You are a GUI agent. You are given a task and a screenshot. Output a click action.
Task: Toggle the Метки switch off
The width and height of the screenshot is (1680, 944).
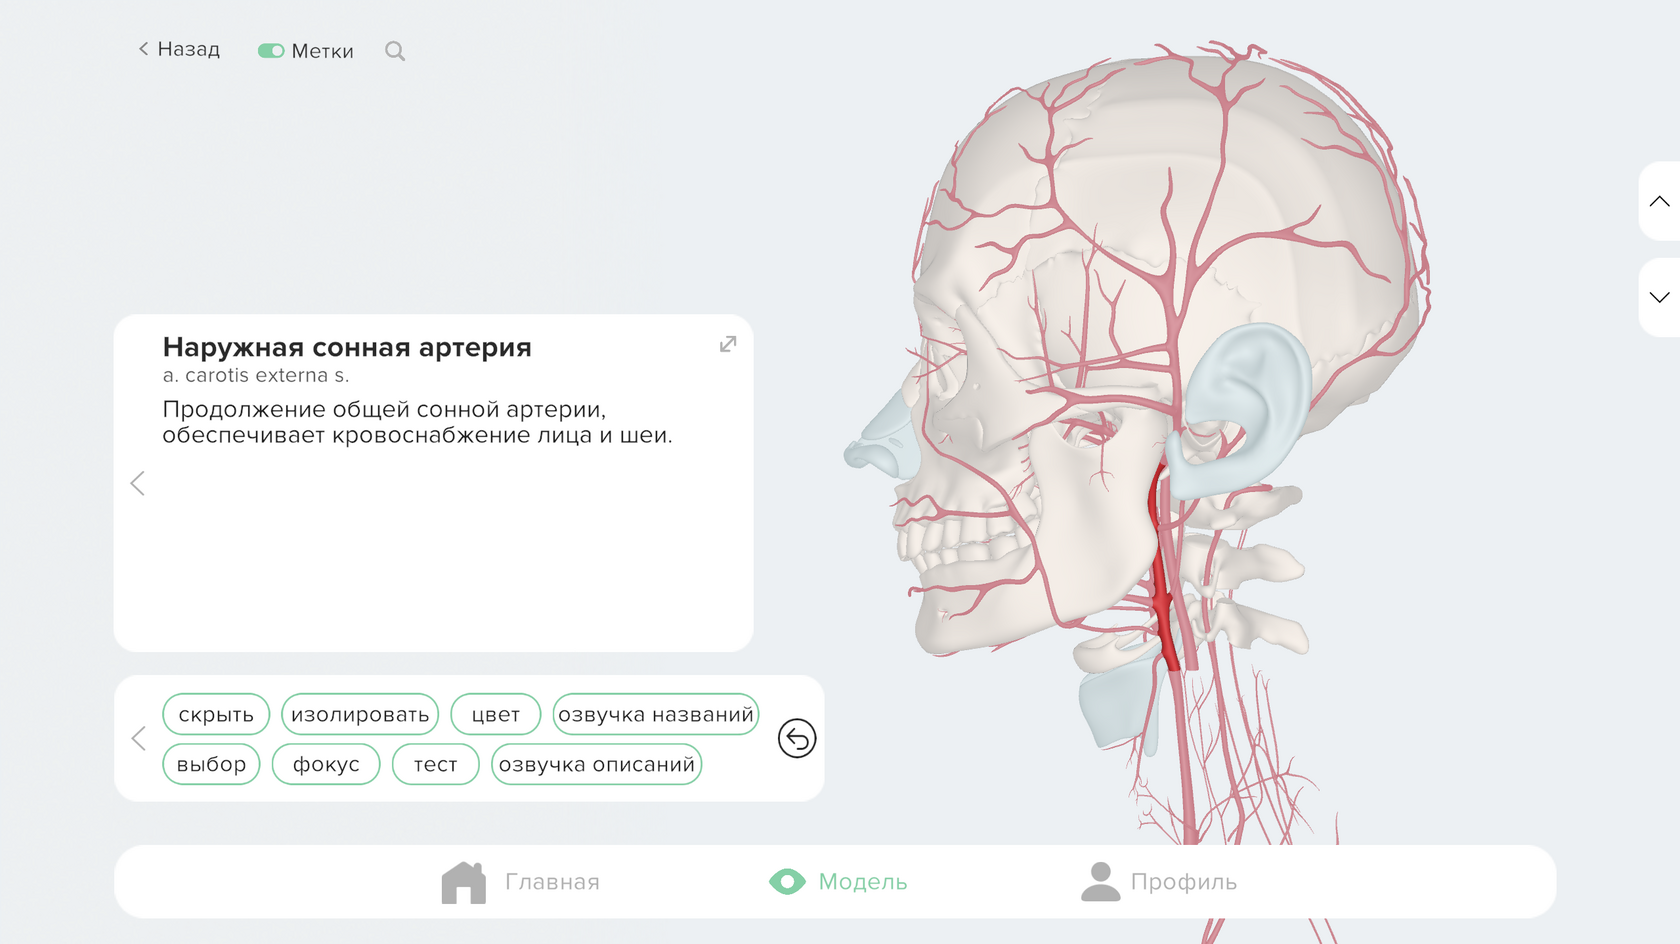[x=269, y=50]
